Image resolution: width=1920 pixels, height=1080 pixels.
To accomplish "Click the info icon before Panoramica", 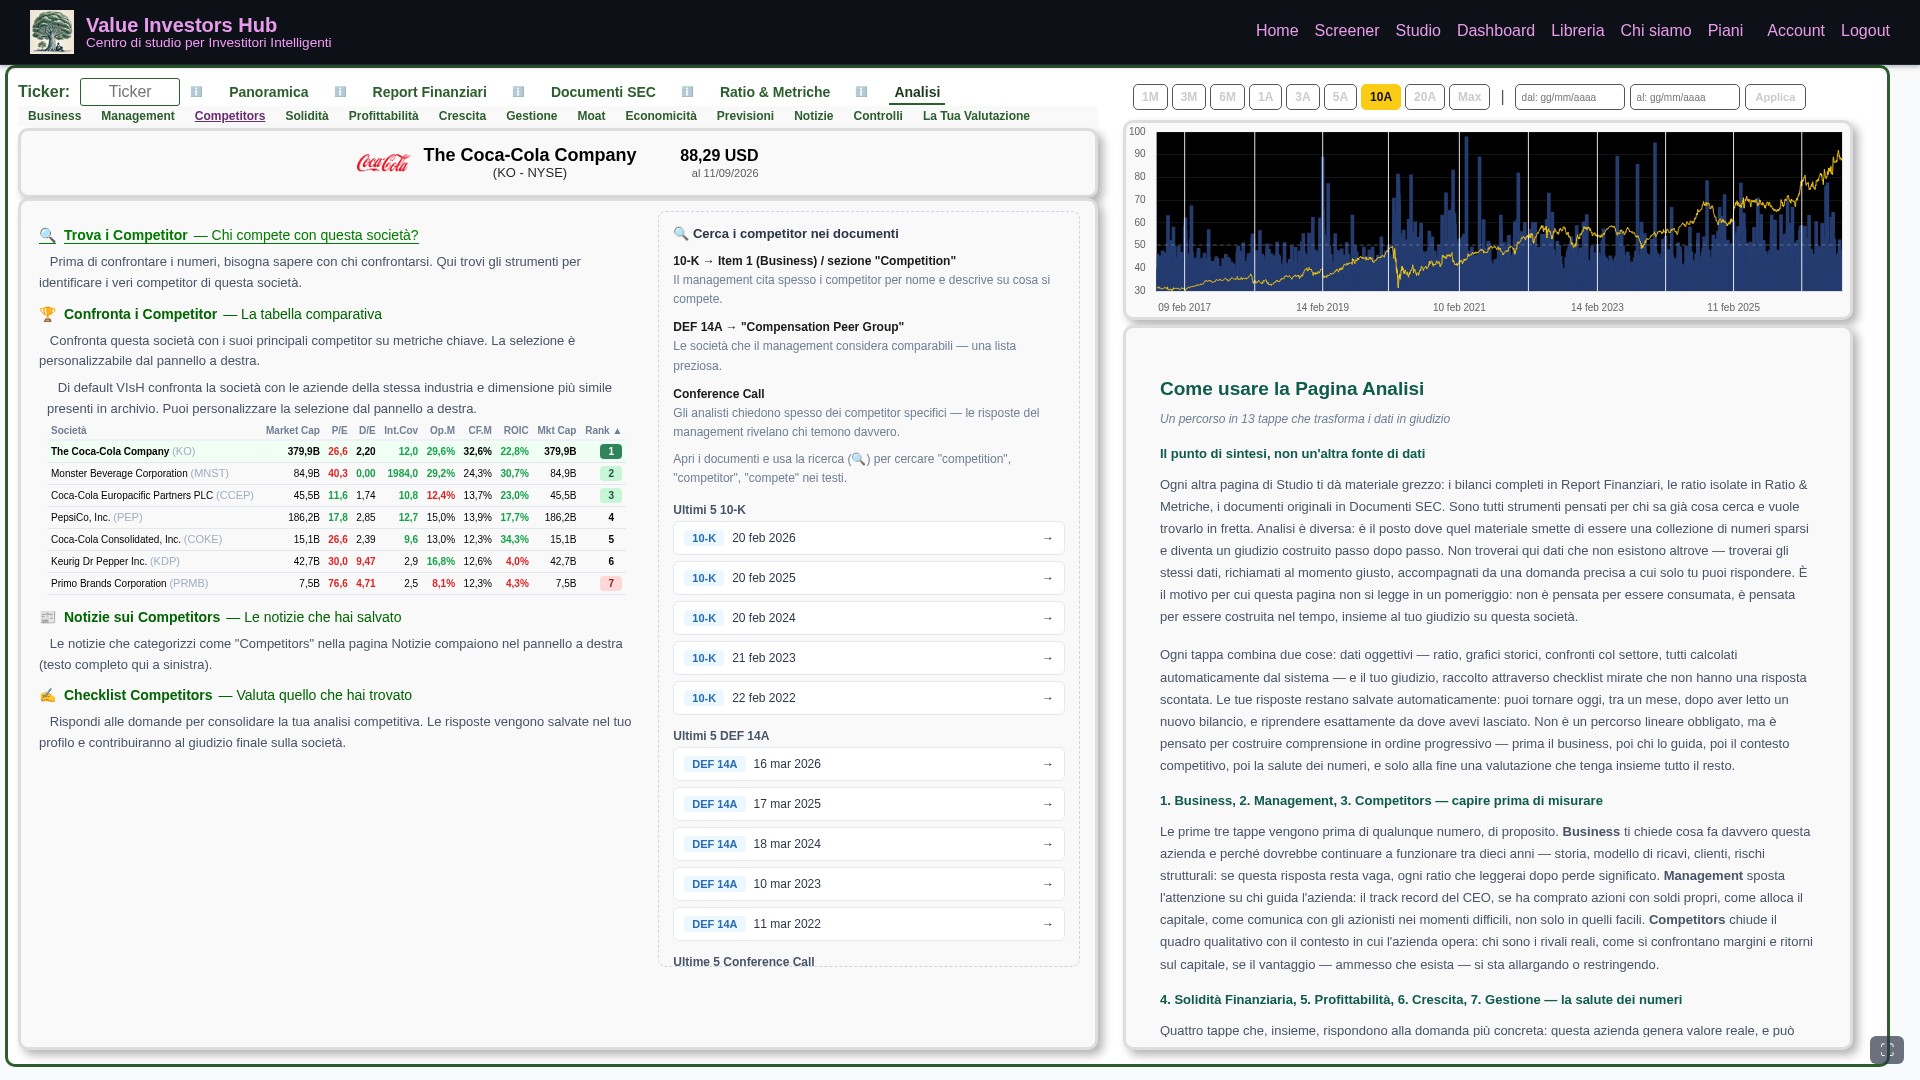I will point(197,92).
